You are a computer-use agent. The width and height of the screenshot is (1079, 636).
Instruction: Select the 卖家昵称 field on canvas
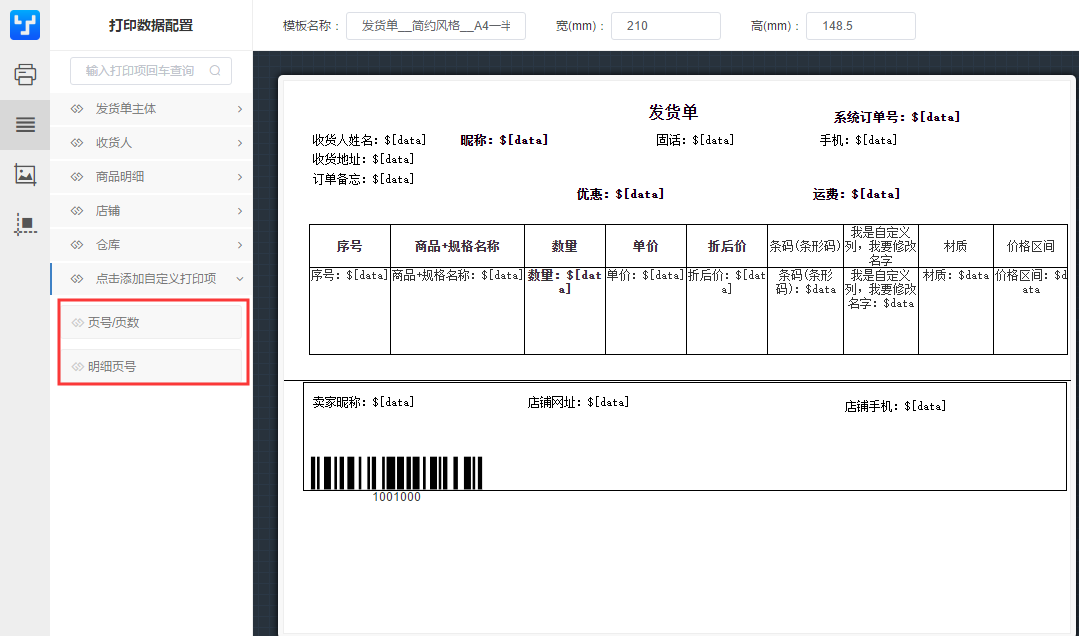[x=363, y=402]
